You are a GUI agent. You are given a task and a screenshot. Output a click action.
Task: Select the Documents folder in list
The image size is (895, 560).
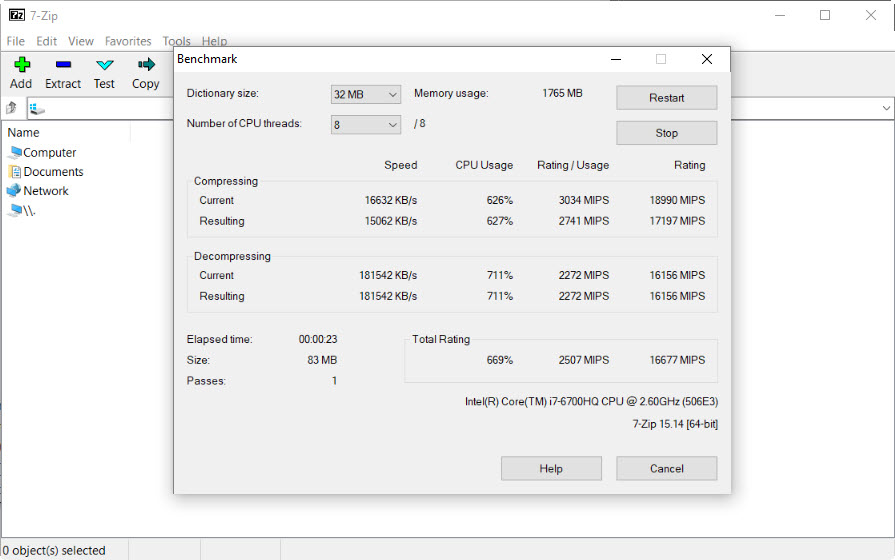53,172
